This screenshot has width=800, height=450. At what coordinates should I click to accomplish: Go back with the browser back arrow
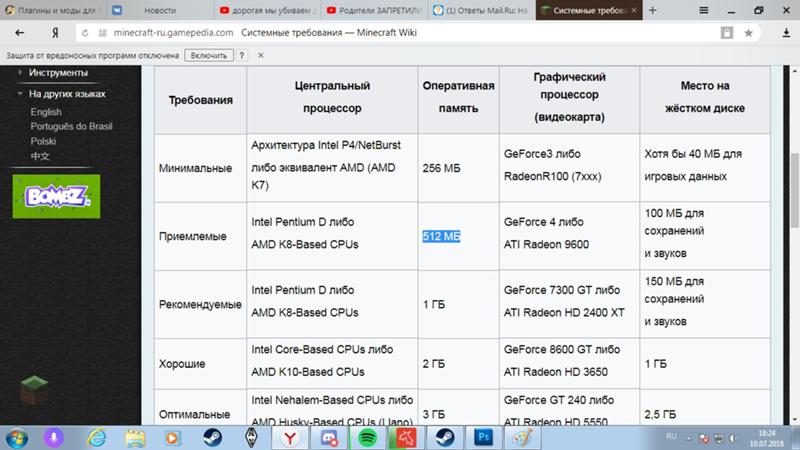(x=19, y=33)
